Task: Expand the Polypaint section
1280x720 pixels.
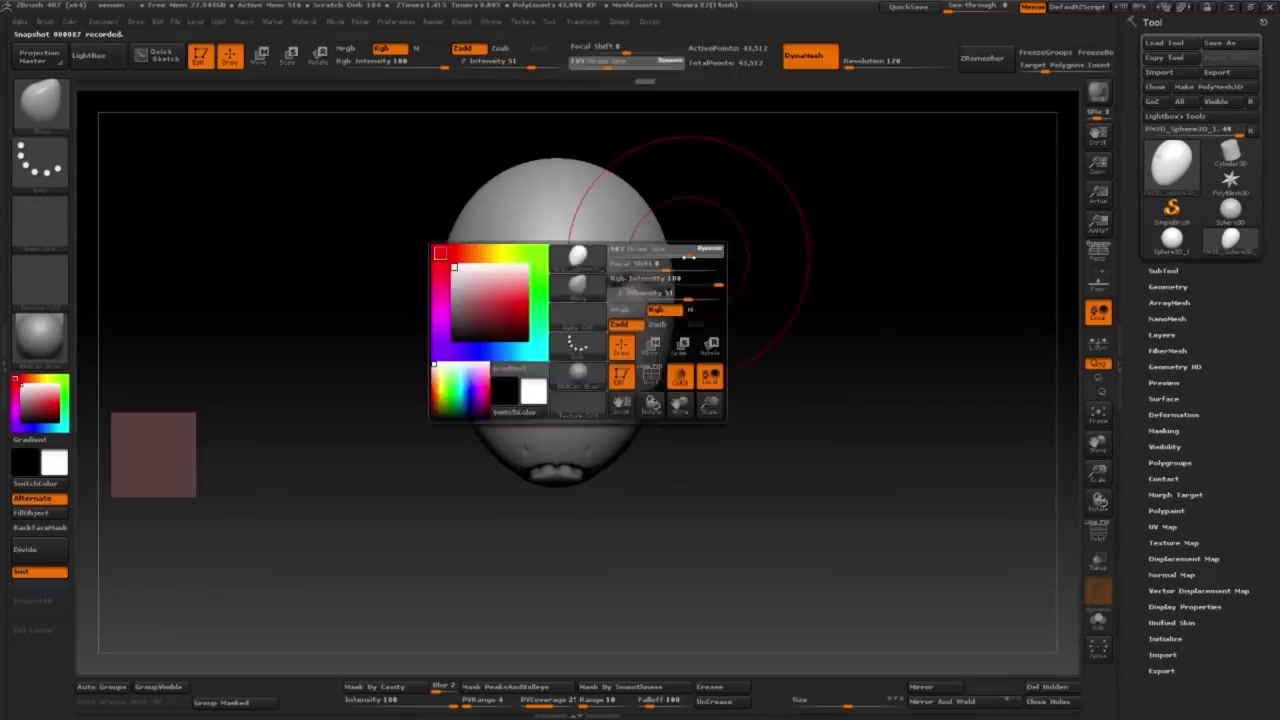Action: coord(1166,511)
